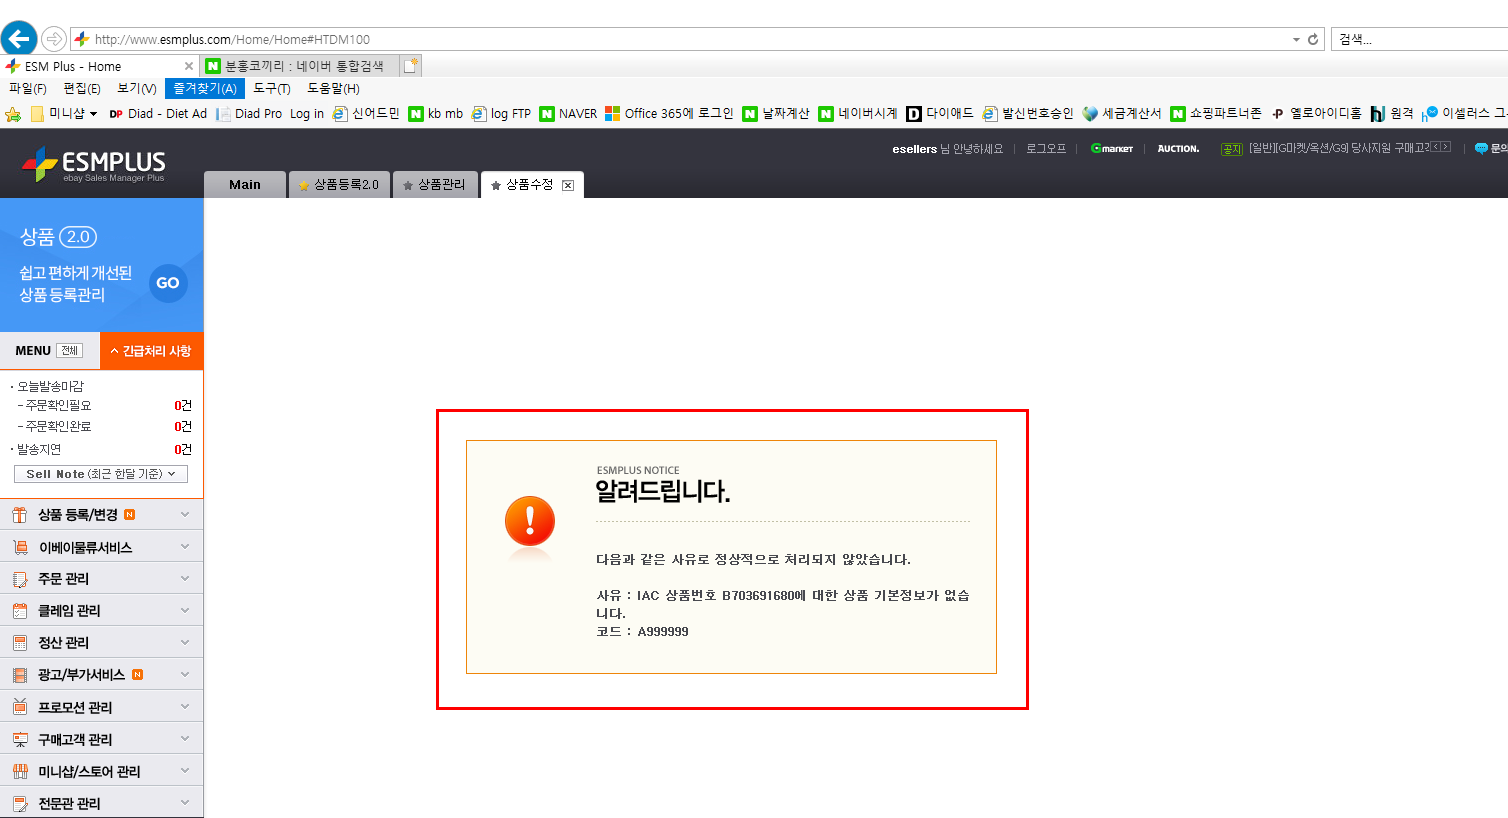
Task: Close the 상품수정 tab
Action: (568, 185)
